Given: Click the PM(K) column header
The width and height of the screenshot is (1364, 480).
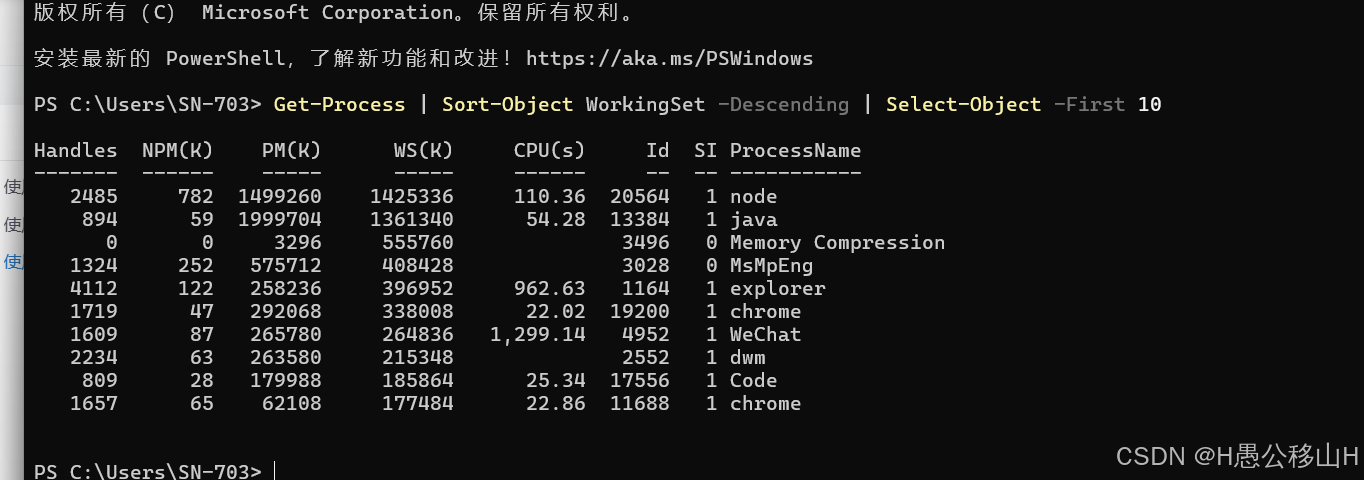Looking at the screenshot, I should pos(292,150).
